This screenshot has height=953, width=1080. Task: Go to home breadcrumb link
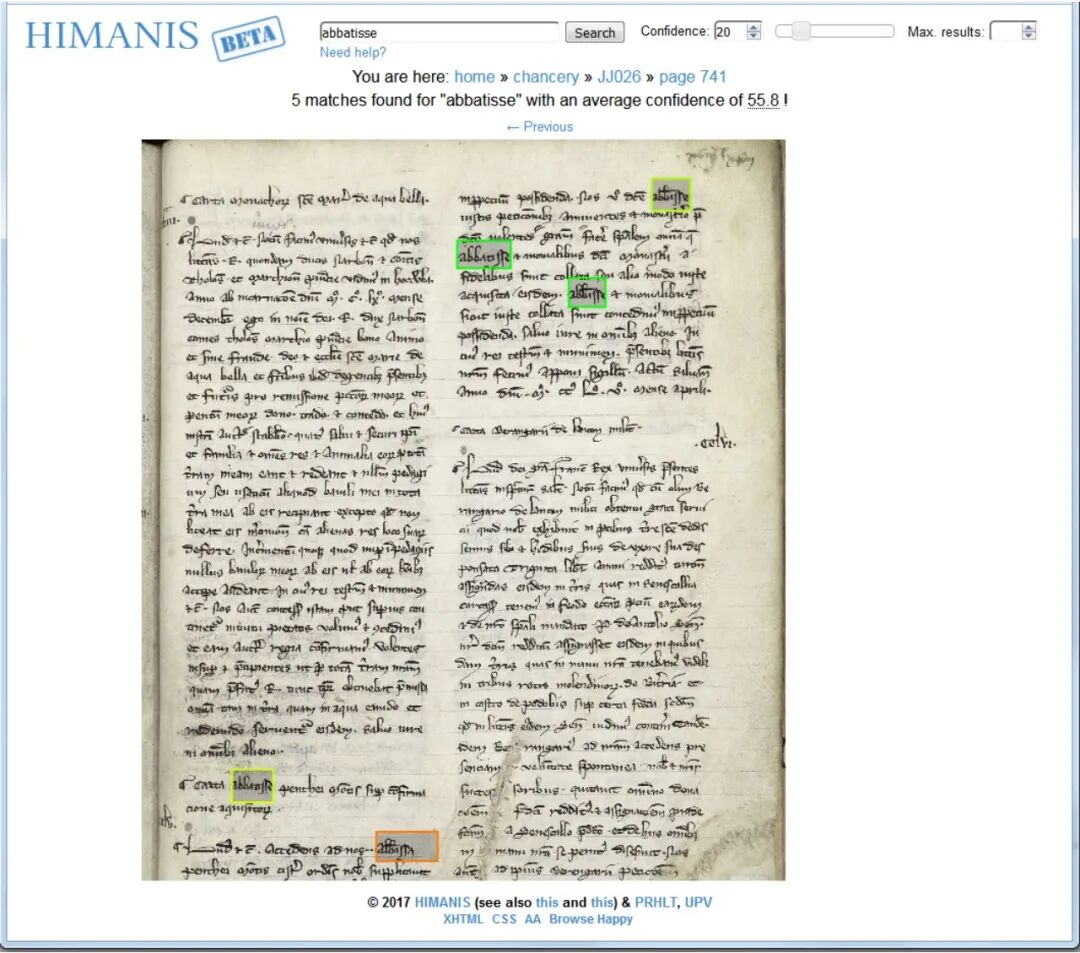click(x=475, y=77)
